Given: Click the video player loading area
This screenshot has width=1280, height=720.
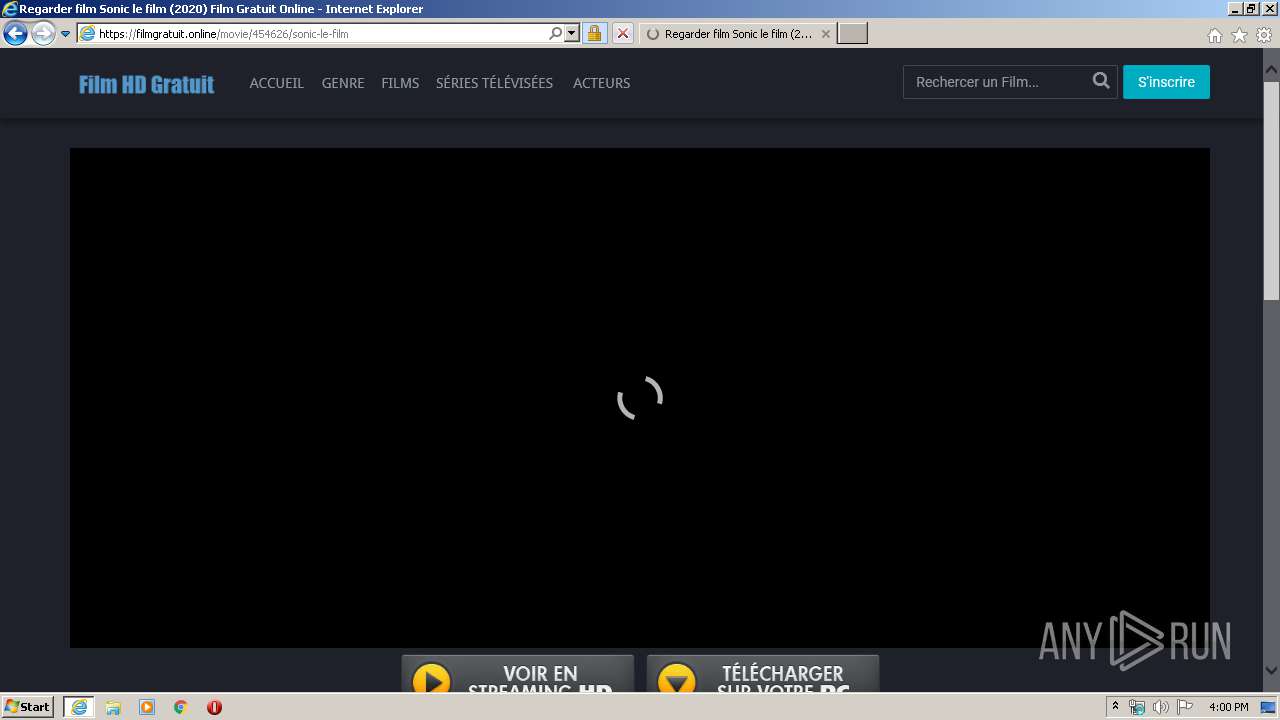Looking at the screenshot, I should click(640, 398).
